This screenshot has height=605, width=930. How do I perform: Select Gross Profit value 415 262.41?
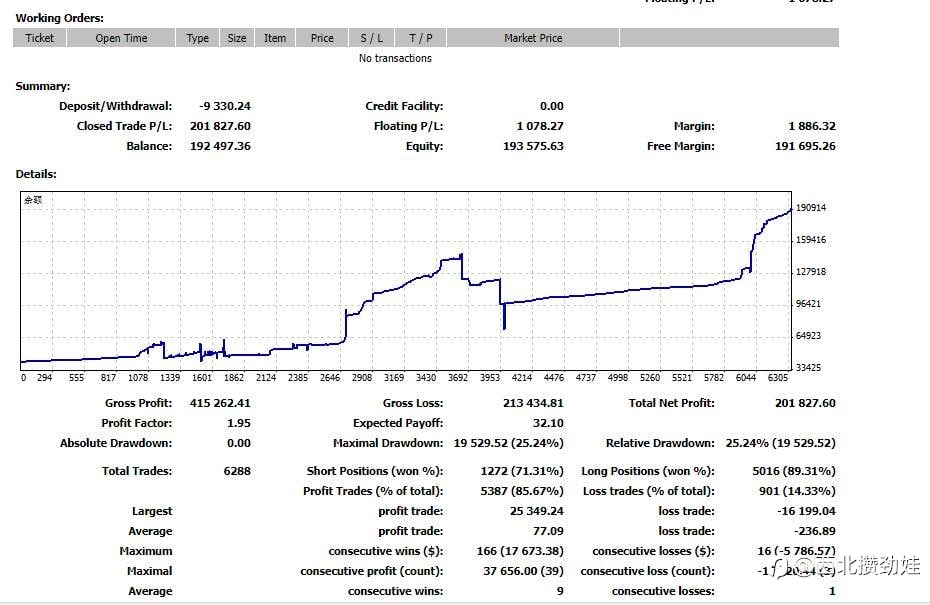(220, 403)
